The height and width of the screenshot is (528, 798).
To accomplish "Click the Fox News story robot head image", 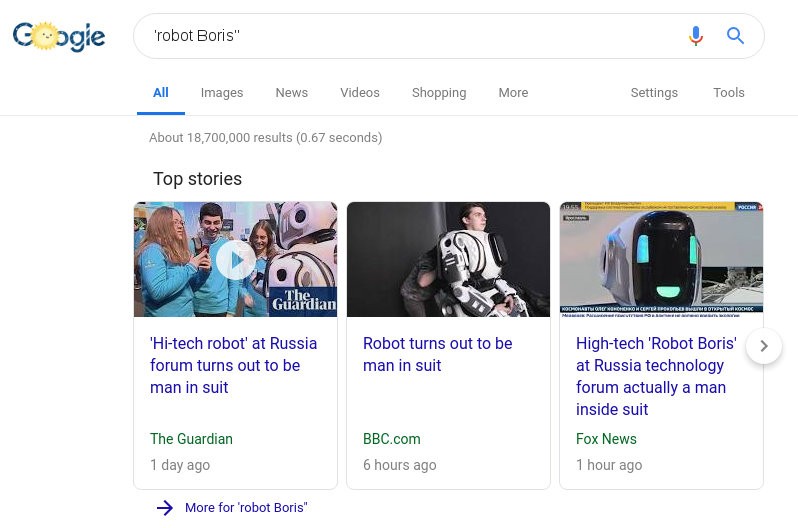I will click(661, 259).
